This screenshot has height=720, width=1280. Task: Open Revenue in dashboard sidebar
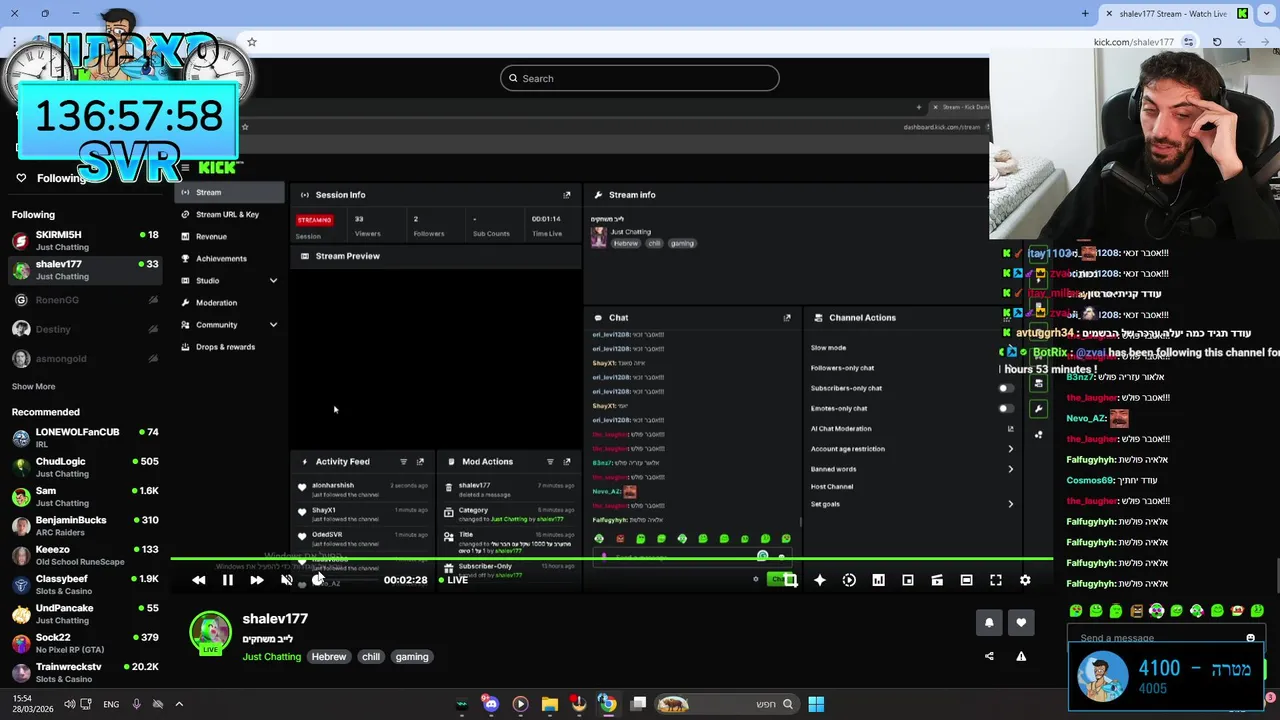coord(230,236)
